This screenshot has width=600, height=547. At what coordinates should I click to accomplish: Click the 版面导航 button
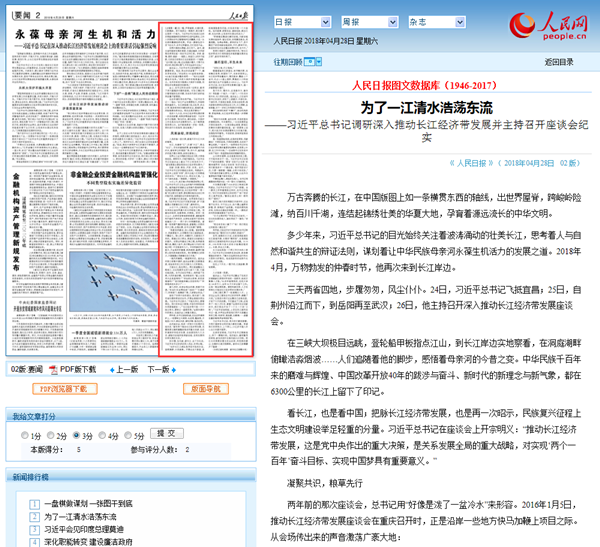click(x=206, y=389)
